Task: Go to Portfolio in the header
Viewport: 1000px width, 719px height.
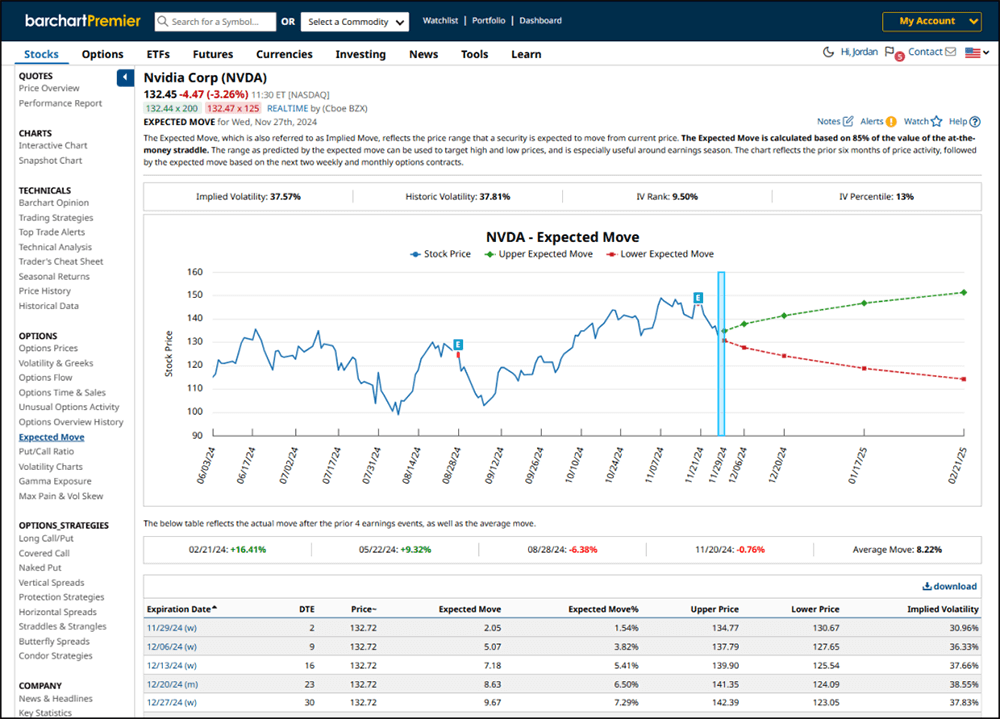Action: tap(489, 20)
